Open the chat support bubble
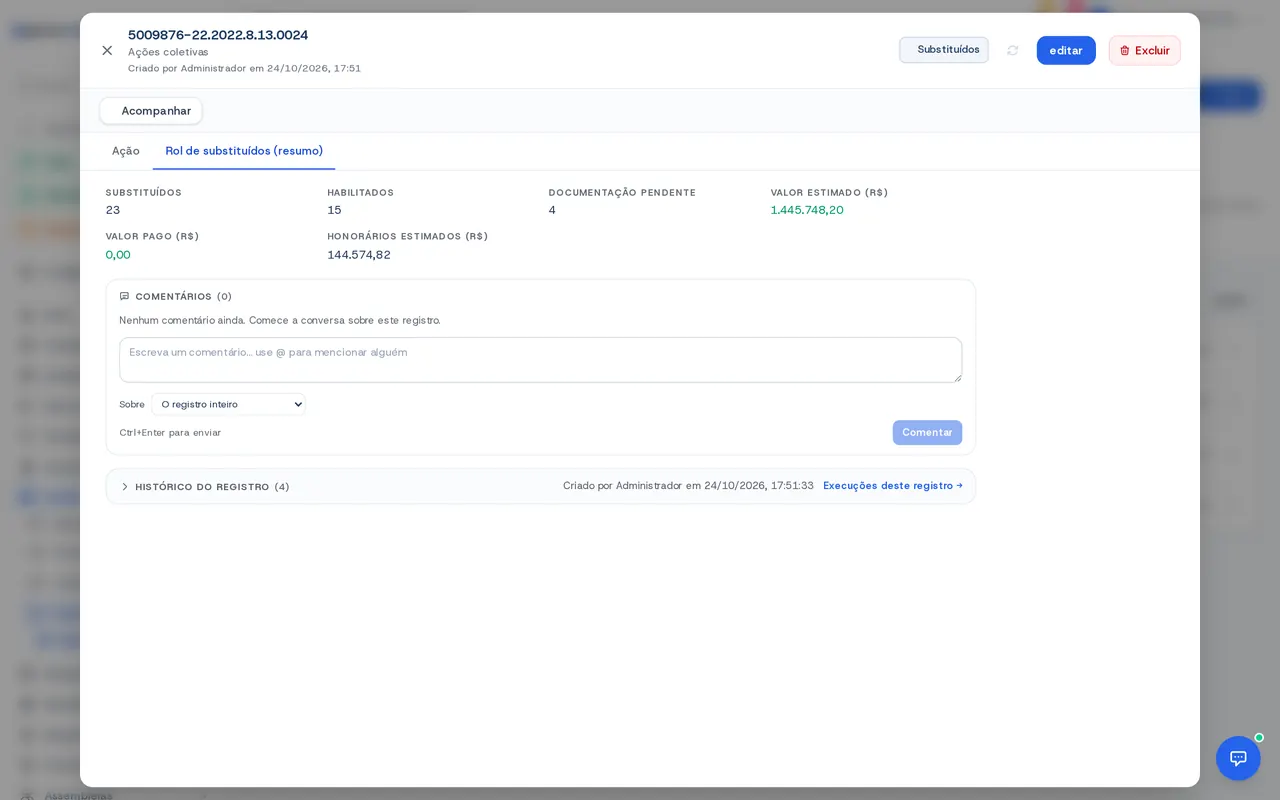Viewport: 1280px width, 800px height. [x=1238, y=758]
